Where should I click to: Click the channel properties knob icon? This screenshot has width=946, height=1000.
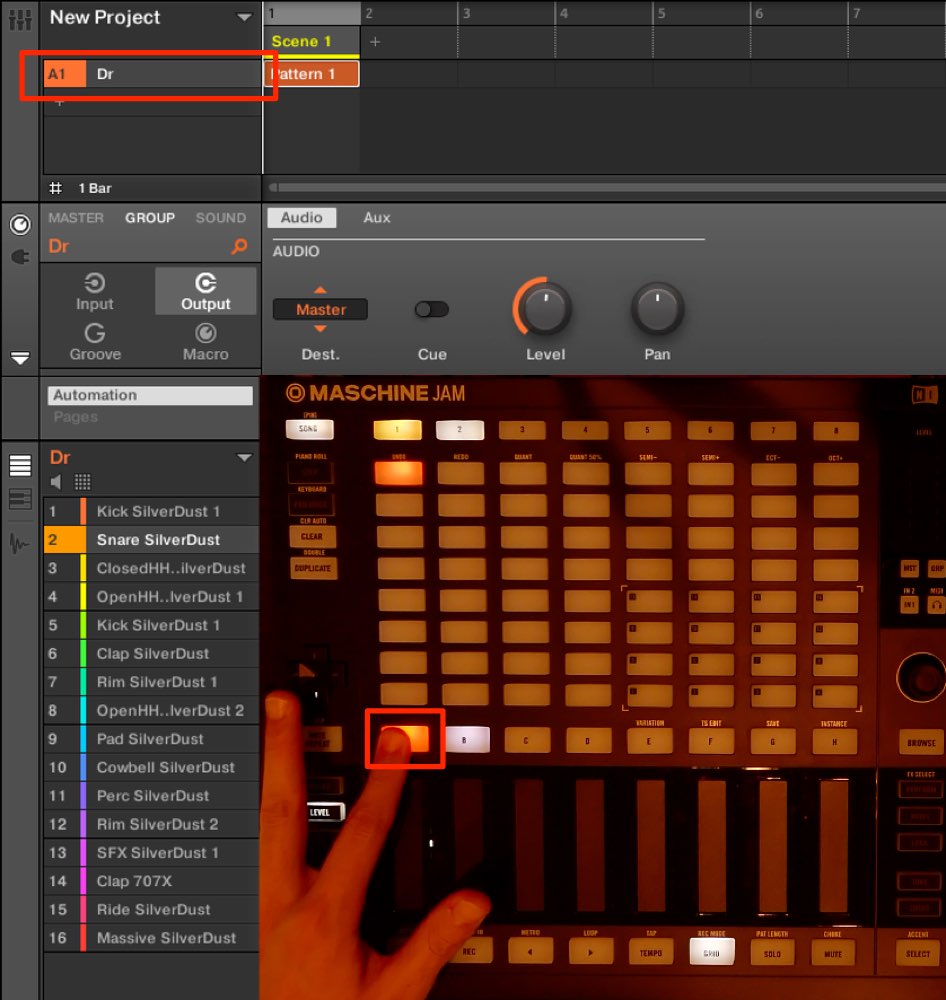(20, 224)
